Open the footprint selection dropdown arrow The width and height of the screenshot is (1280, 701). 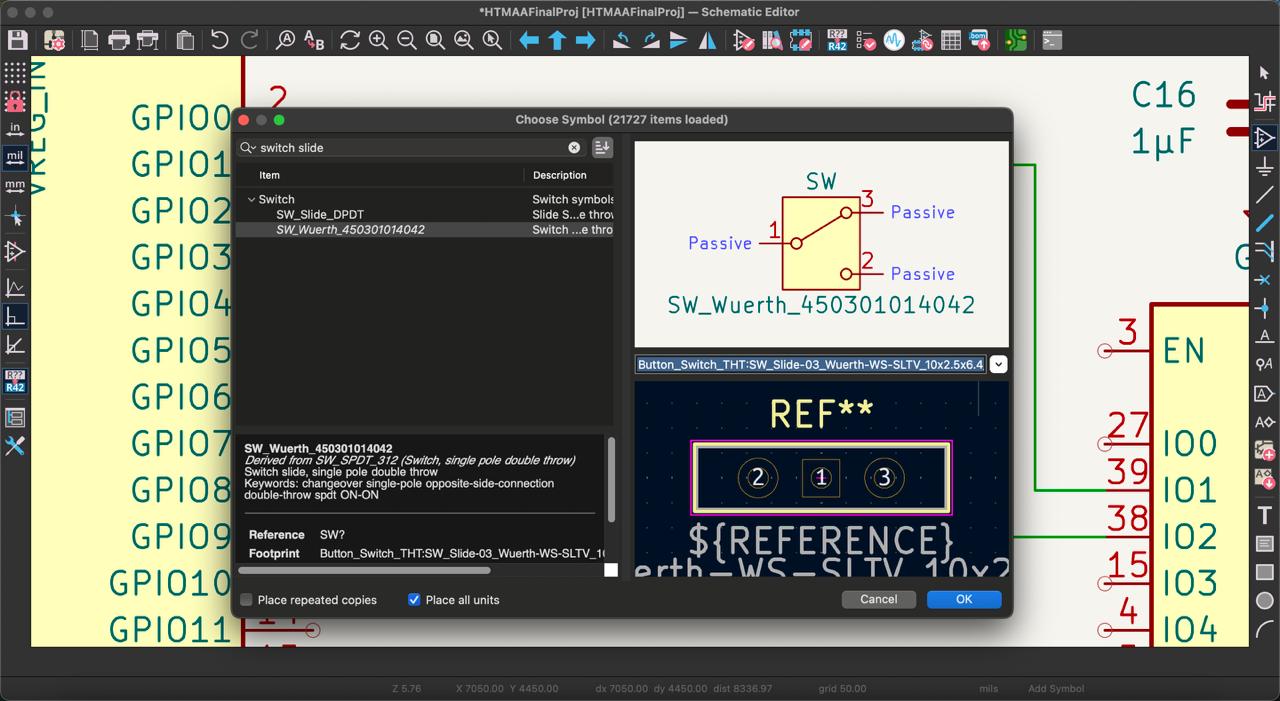pyautogui.click(x=998, y=365)
